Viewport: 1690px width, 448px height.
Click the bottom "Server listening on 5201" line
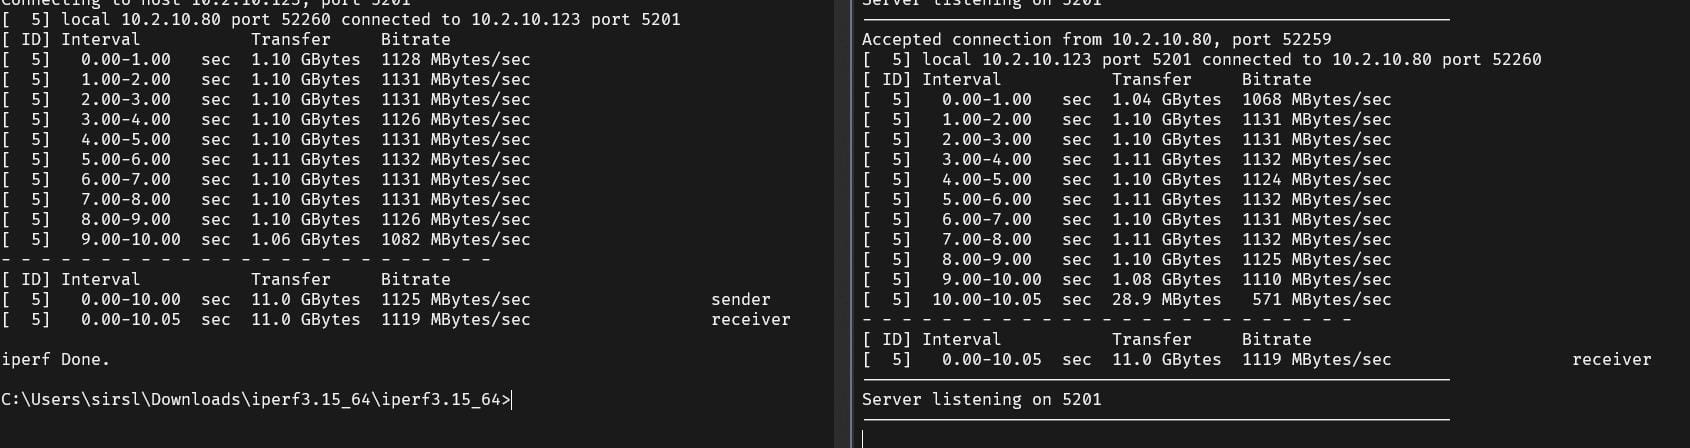(x=981, y=400)
